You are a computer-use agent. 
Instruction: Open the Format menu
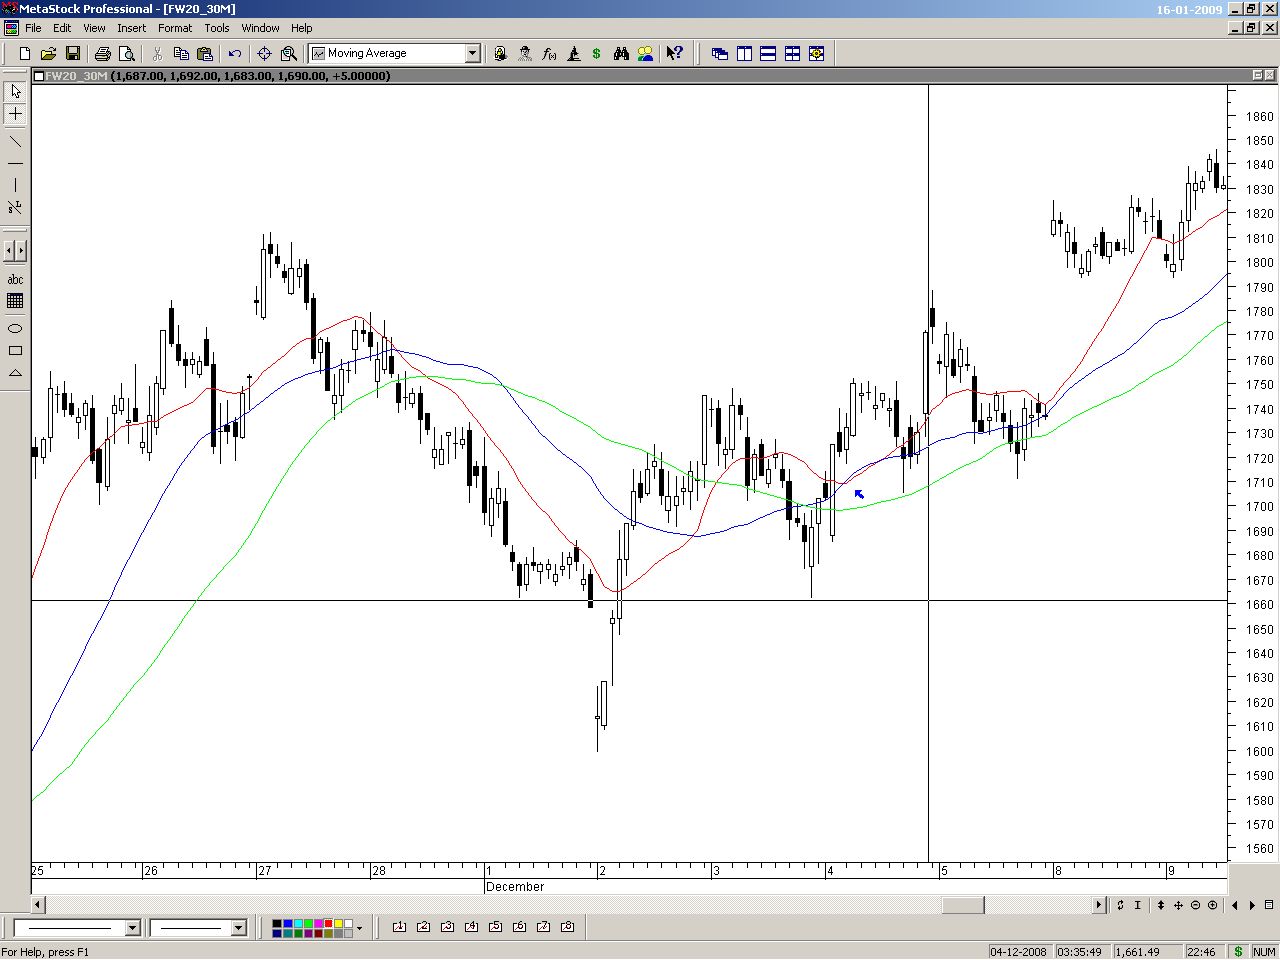pyautogui.click(x=174, y=28)
